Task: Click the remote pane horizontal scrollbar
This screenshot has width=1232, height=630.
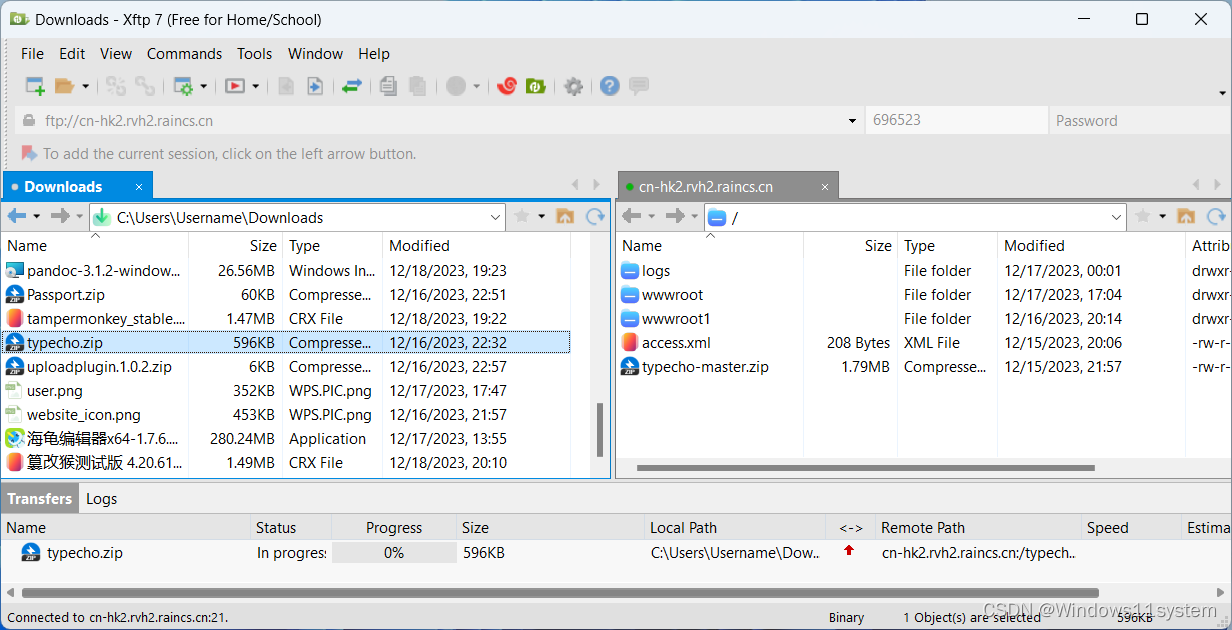Action: pos(865,468)
